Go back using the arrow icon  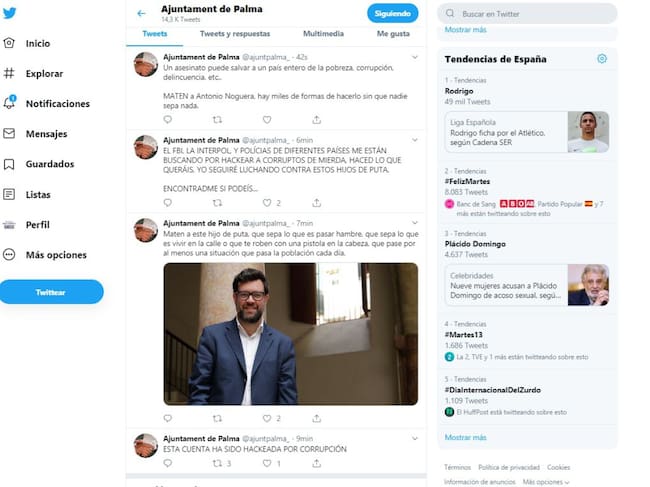[x=141, y=13]
